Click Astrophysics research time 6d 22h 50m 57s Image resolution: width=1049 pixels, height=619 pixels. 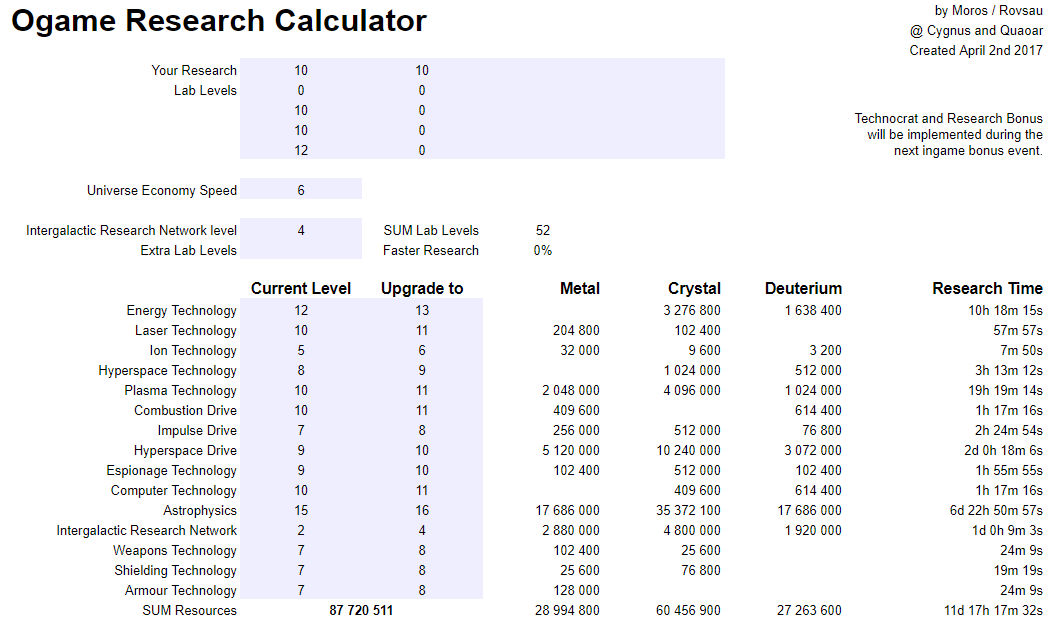click(x=996, y=511)
